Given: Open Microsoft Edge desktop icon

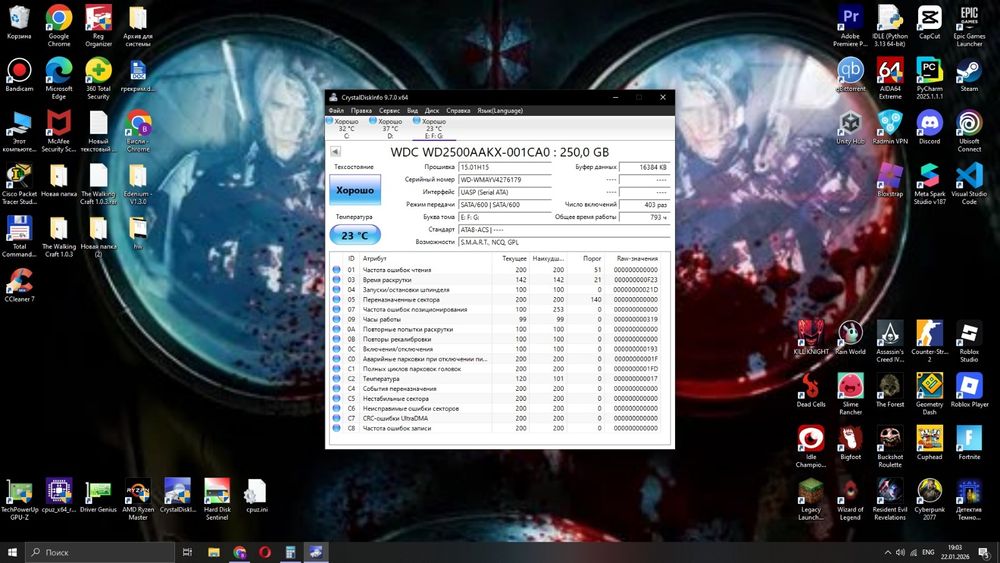Looking at the screenshot, I should point(59,78).
